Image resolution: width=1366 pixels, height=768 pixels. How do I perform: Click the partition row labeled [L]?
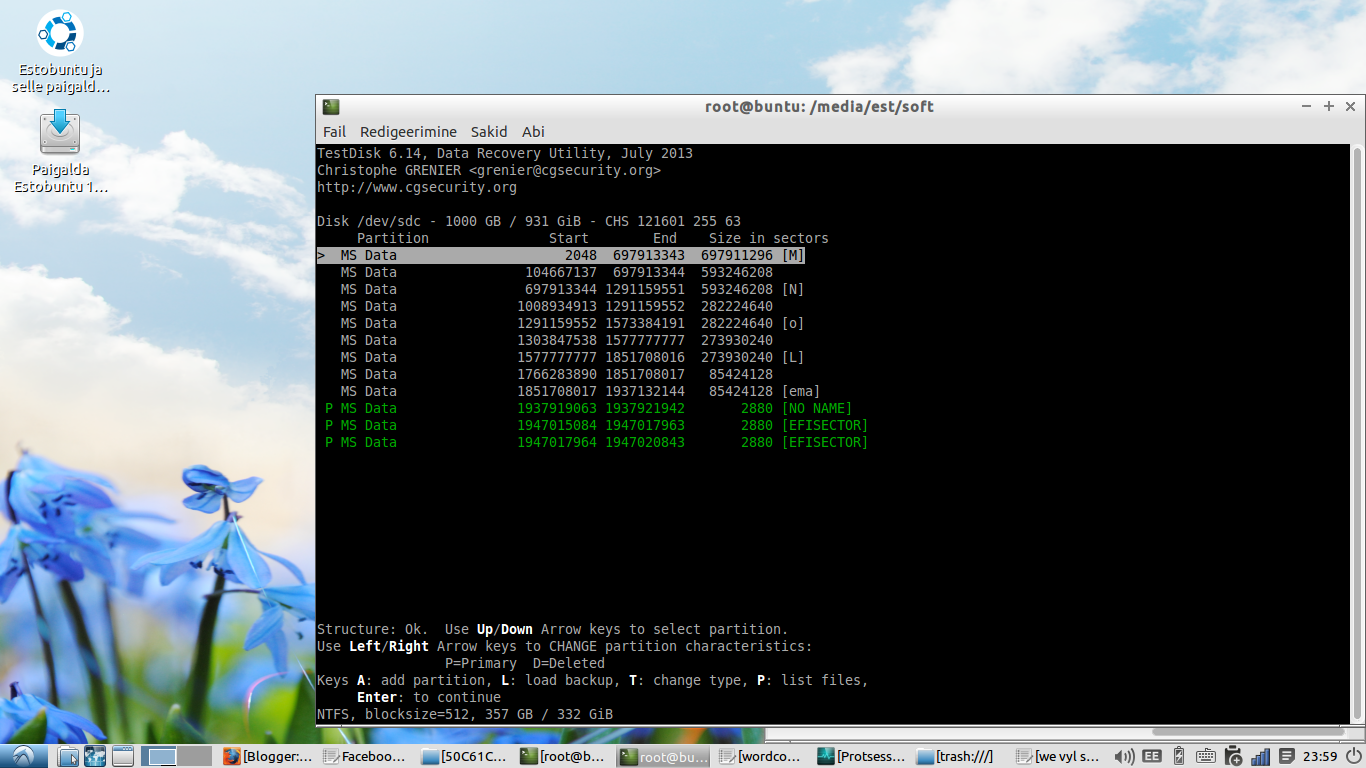click(573, 358)
